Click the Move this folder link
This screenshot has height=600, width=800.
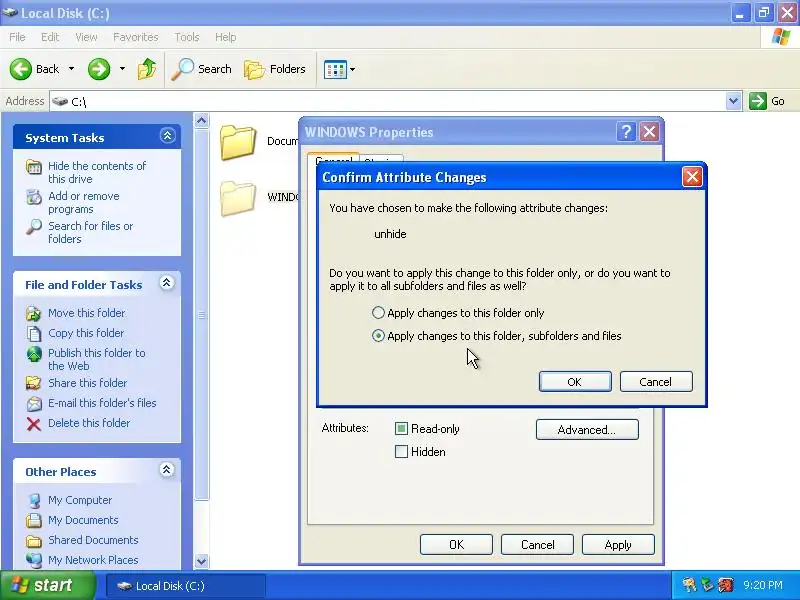click(x=87, y=313)
